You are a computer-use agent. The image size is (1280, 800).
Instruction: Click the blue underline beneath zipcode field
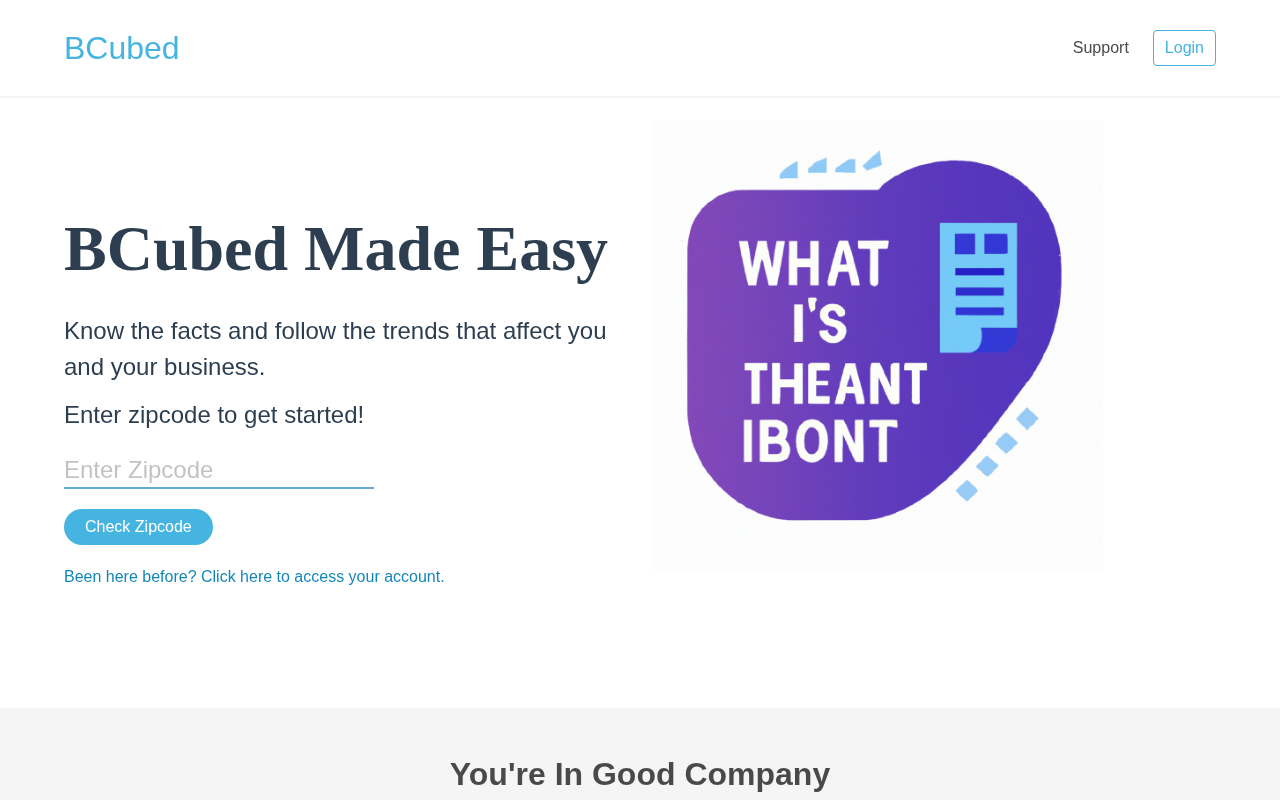tap(219, 488)
